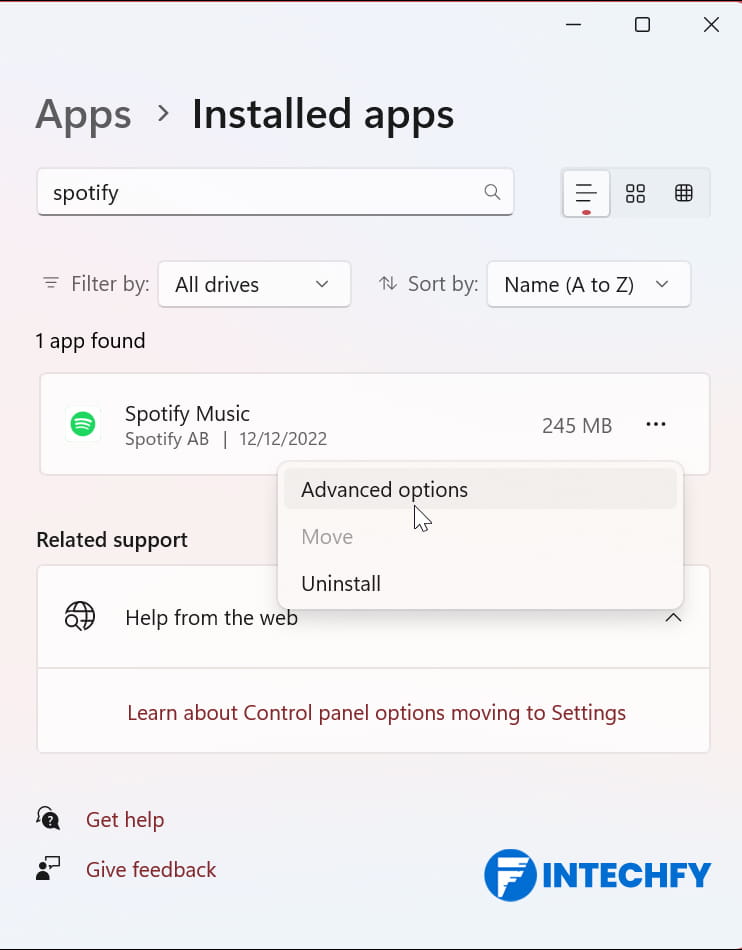
Task: Click the Spotify AB publisher text
Action: tap(167, 439)
